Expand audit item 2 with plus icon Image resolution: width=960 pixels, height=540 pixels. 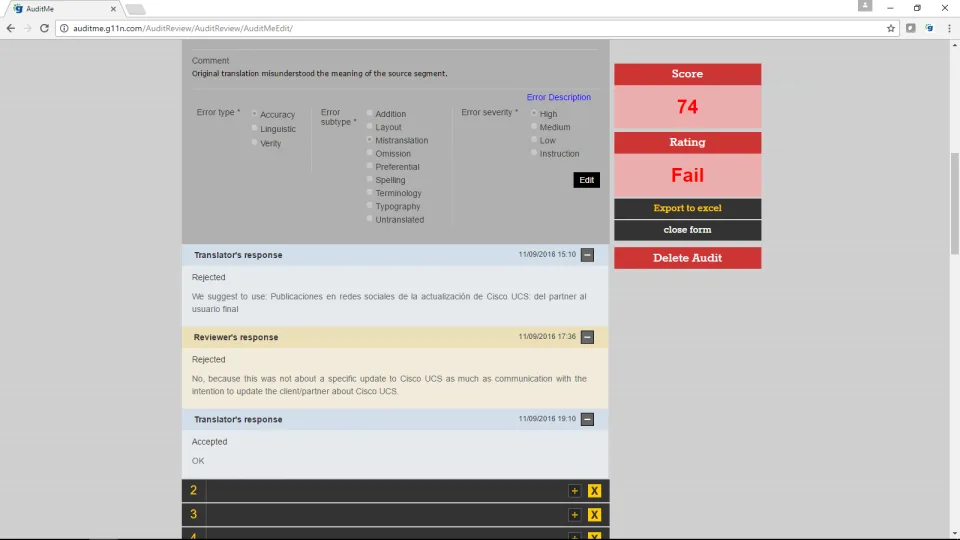pos(574,490)
